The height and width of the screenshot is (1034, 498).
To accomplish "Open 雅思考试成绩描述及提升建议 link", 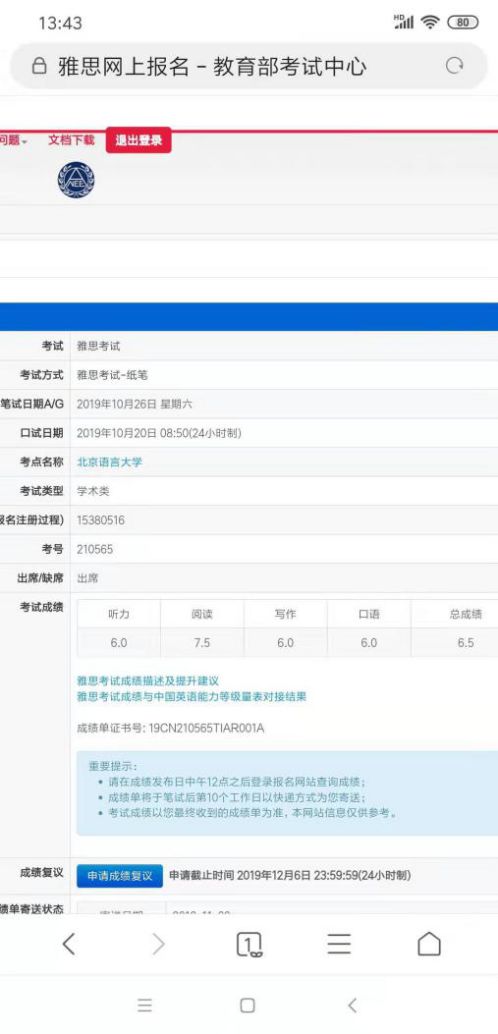I will (x=148, y=680).
